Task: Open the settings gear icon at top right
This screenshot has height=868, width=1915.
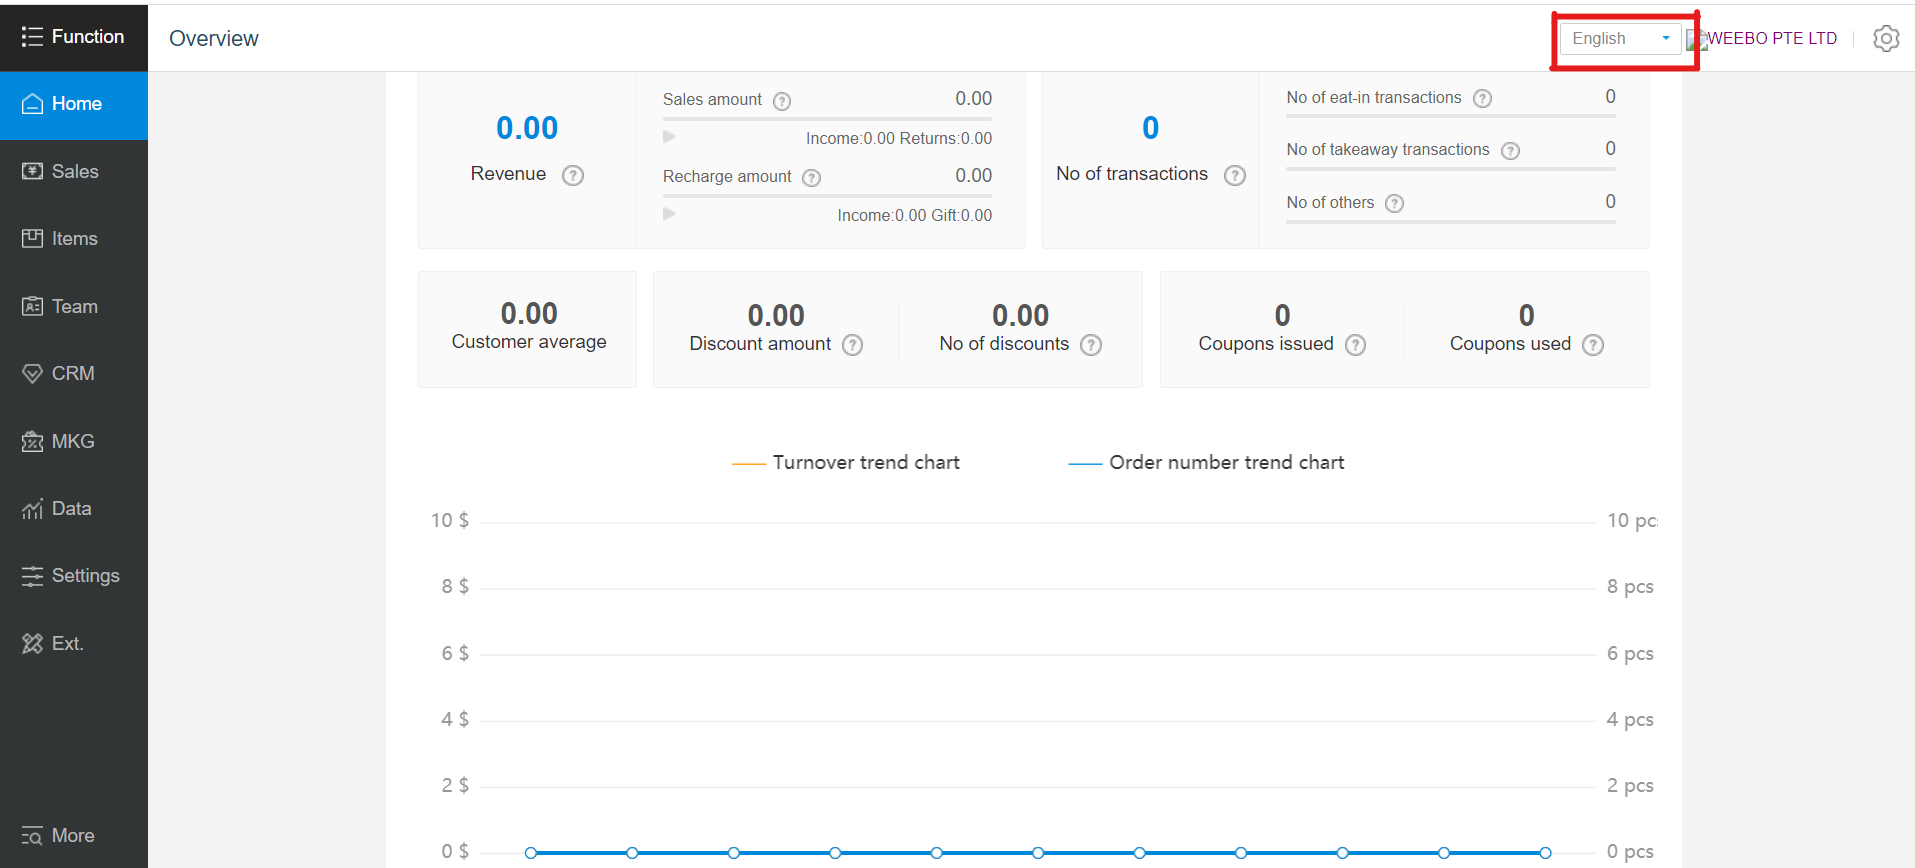Action: [x=1886, y=38]
